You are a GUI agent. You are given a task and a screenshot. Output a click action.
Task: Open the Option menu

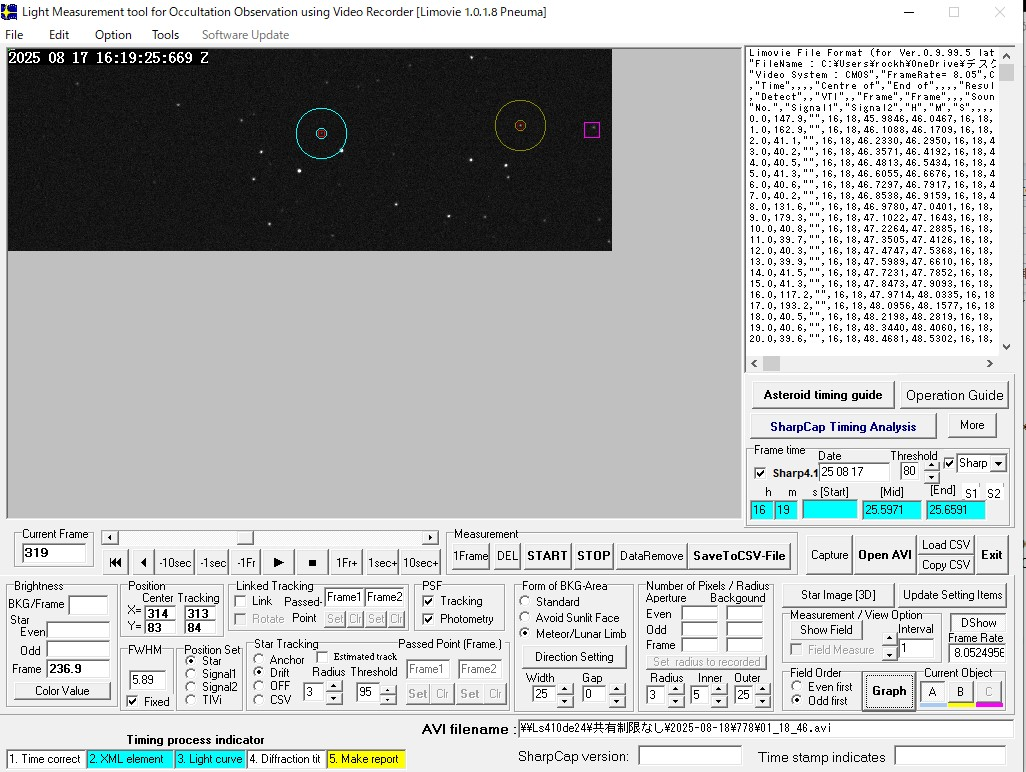113,35
